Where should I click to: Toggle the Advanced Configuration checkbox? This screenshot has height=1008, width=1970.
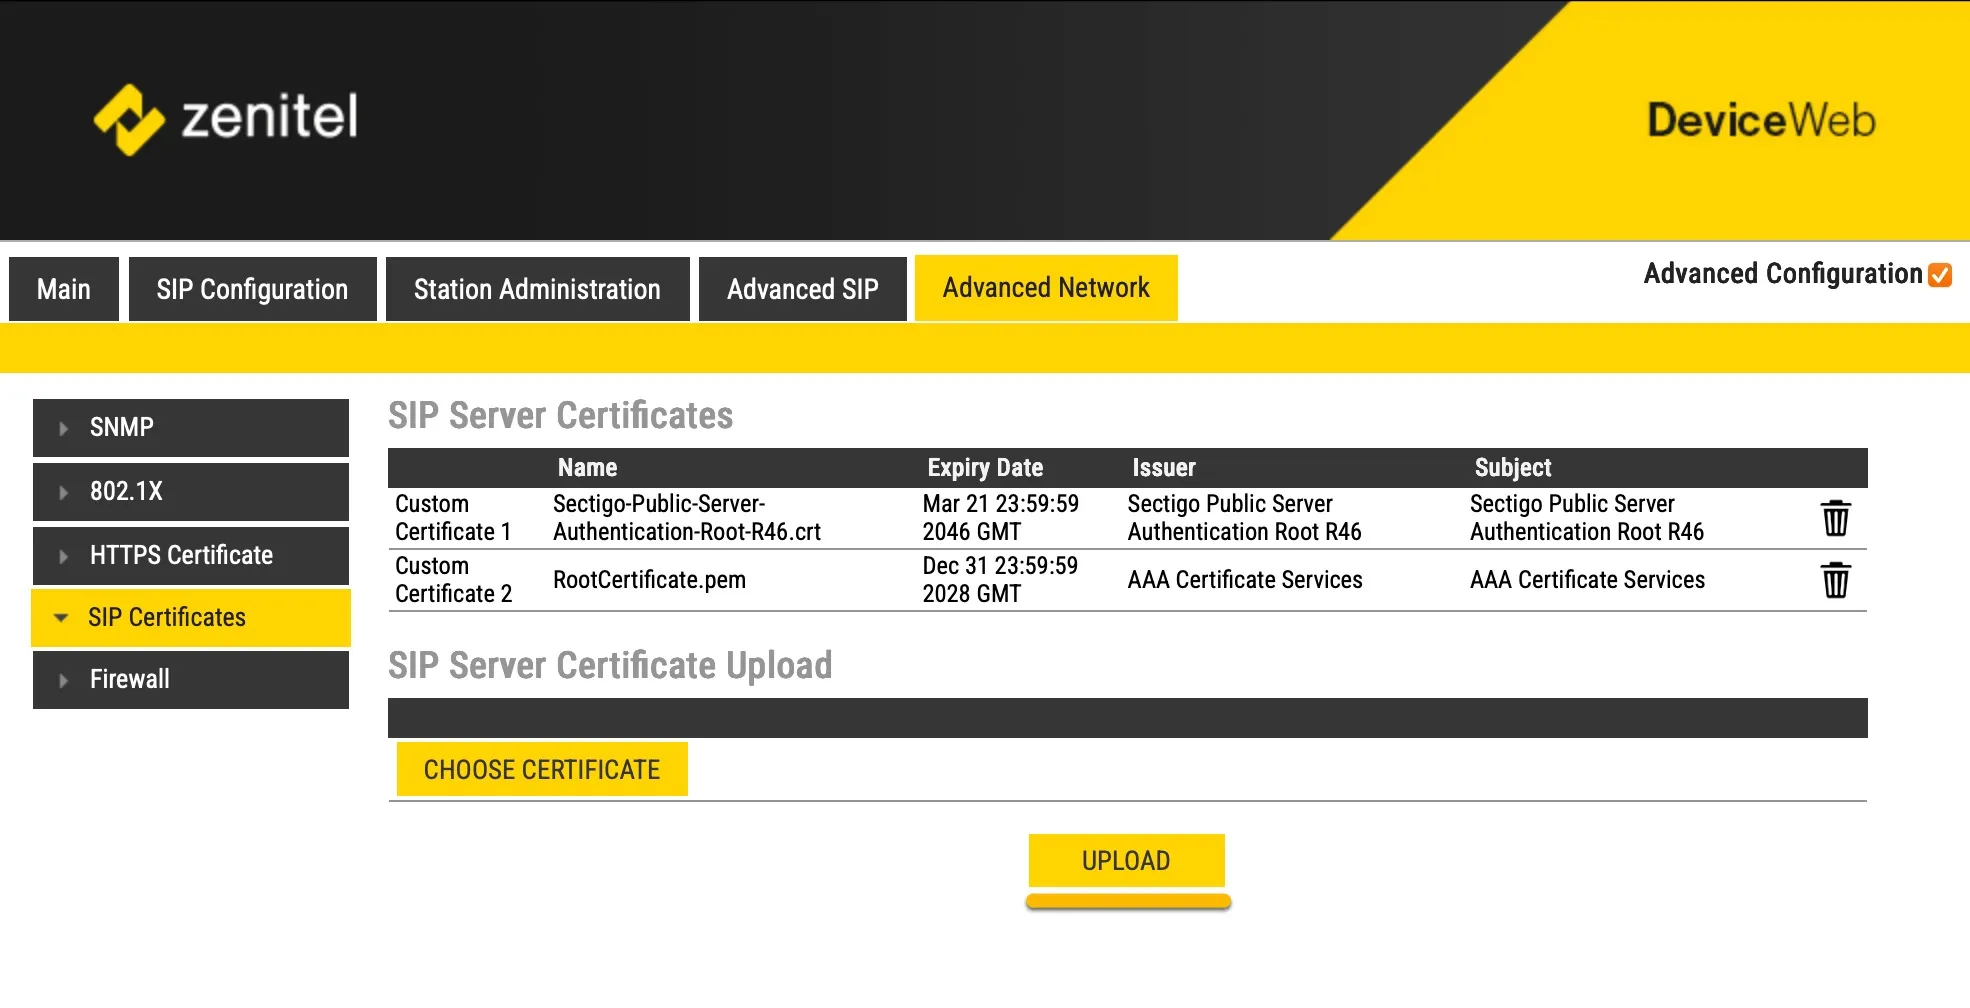coord(1940,275)
